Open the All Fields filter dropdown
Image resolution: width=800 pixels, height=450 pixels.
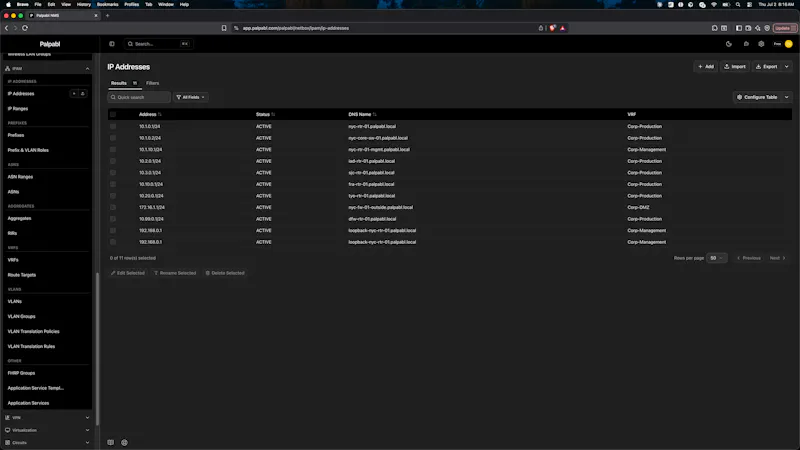(190, 97)
